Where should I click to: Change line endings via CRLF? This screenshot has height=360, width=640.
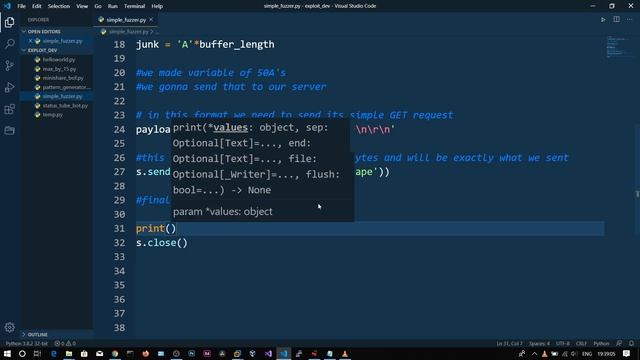pos(581,343)
